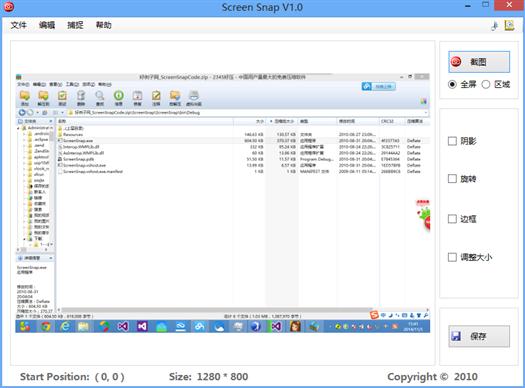Enable the 调整大小 checkbox
Screen dimensions: 525x388
pyautogui.click(x=452, y=257)
